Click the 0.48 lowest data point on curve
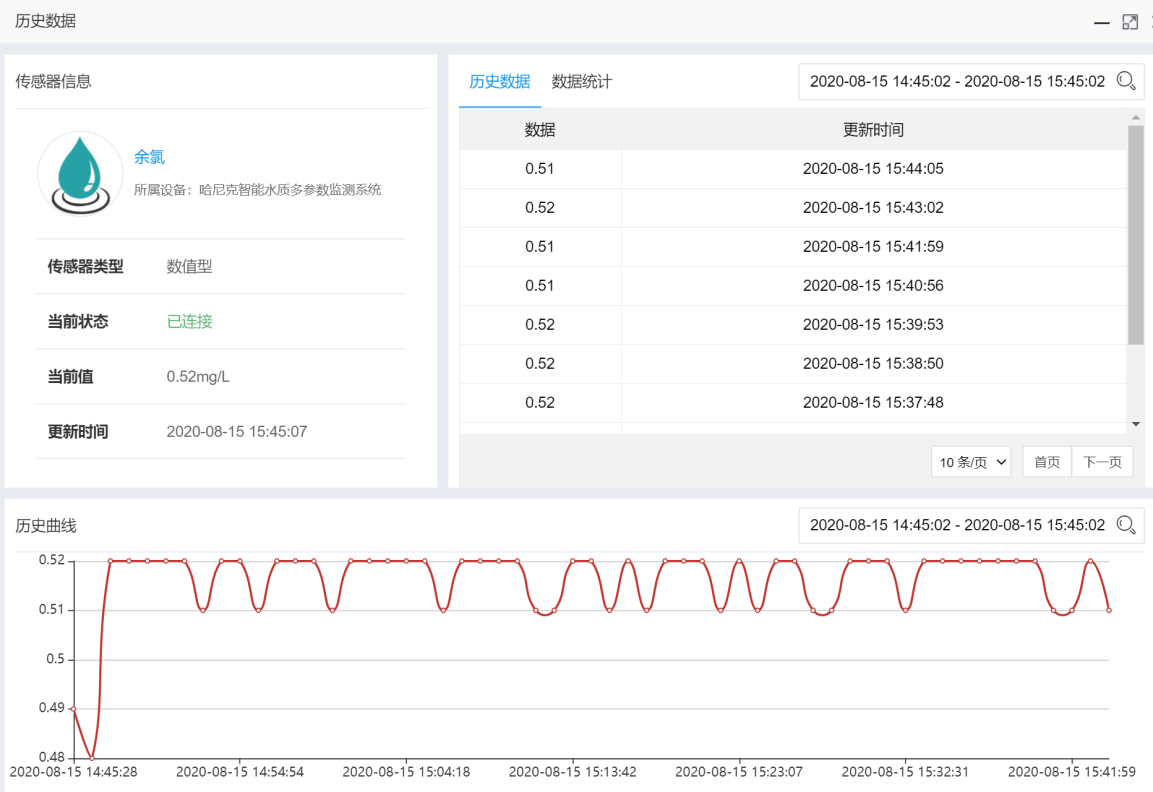Screen dimensions: 1153x792 92,758
